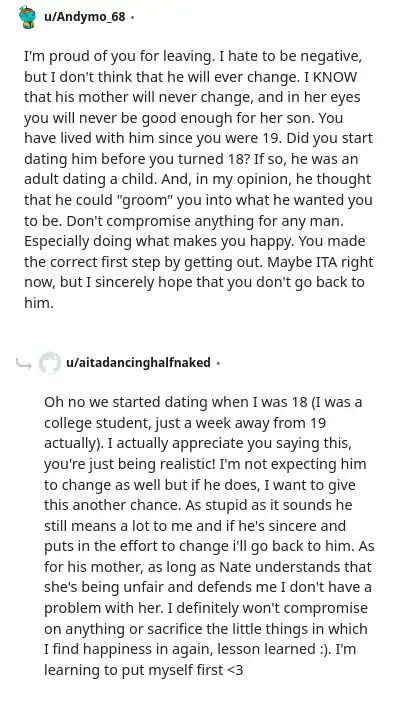Viewport: 400px width, 705px height.
Task: Click the name Nate in the reply
Action: coord(234,567)
